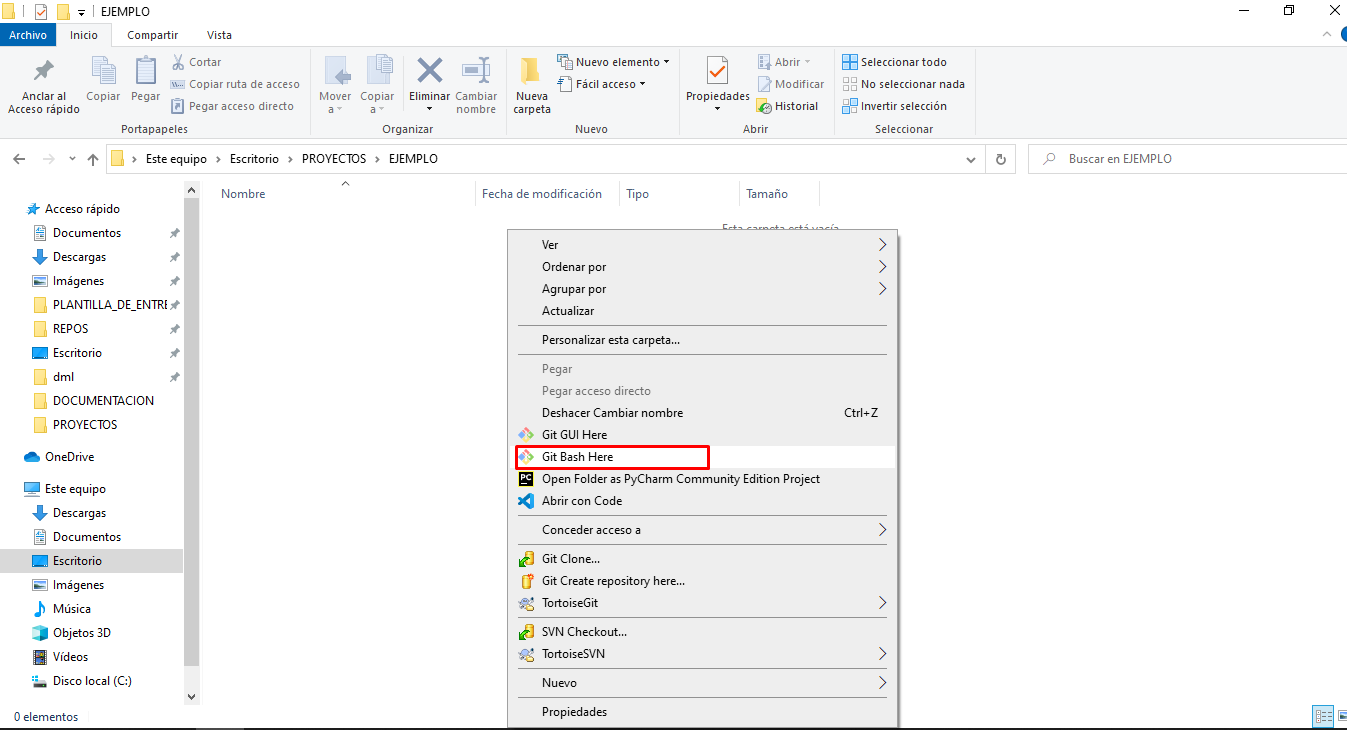Screen dimensions: 1347x730
Task: Click Invertir selección in ribbon
Action: pyautogui.click(x=895, y=106)
